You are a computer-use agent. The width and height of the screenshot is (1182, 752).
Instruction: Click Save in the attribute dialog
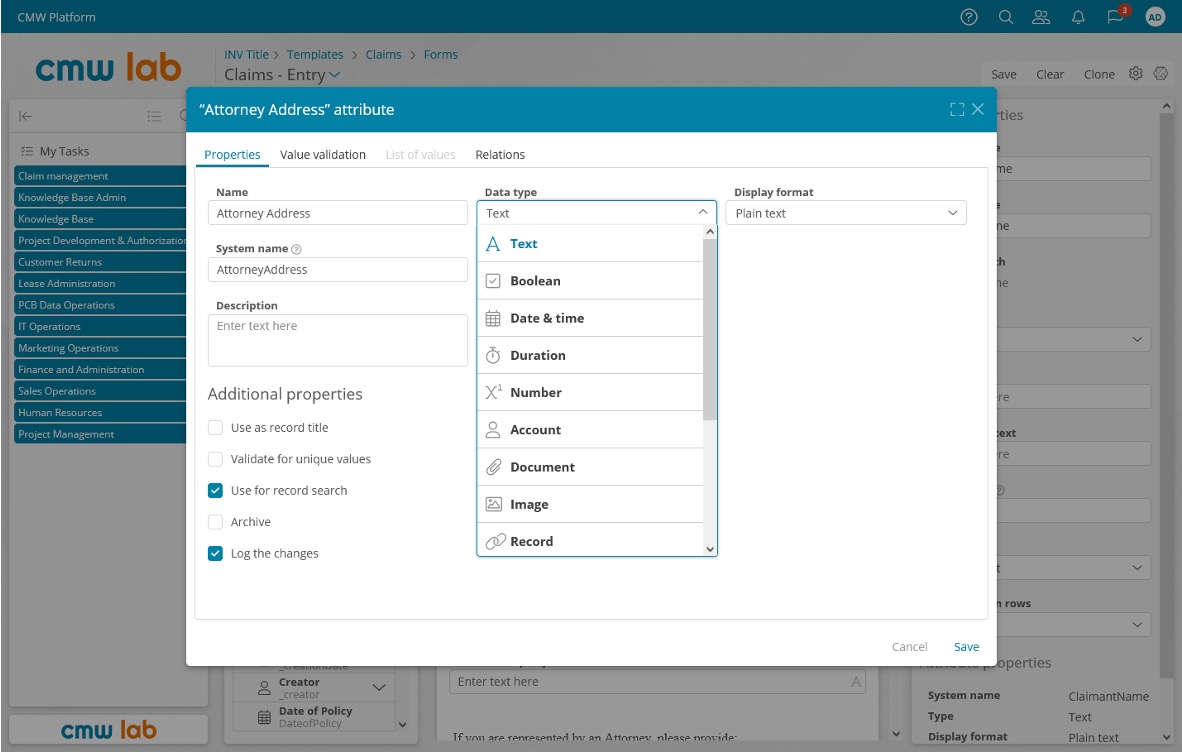pos(966,647)
